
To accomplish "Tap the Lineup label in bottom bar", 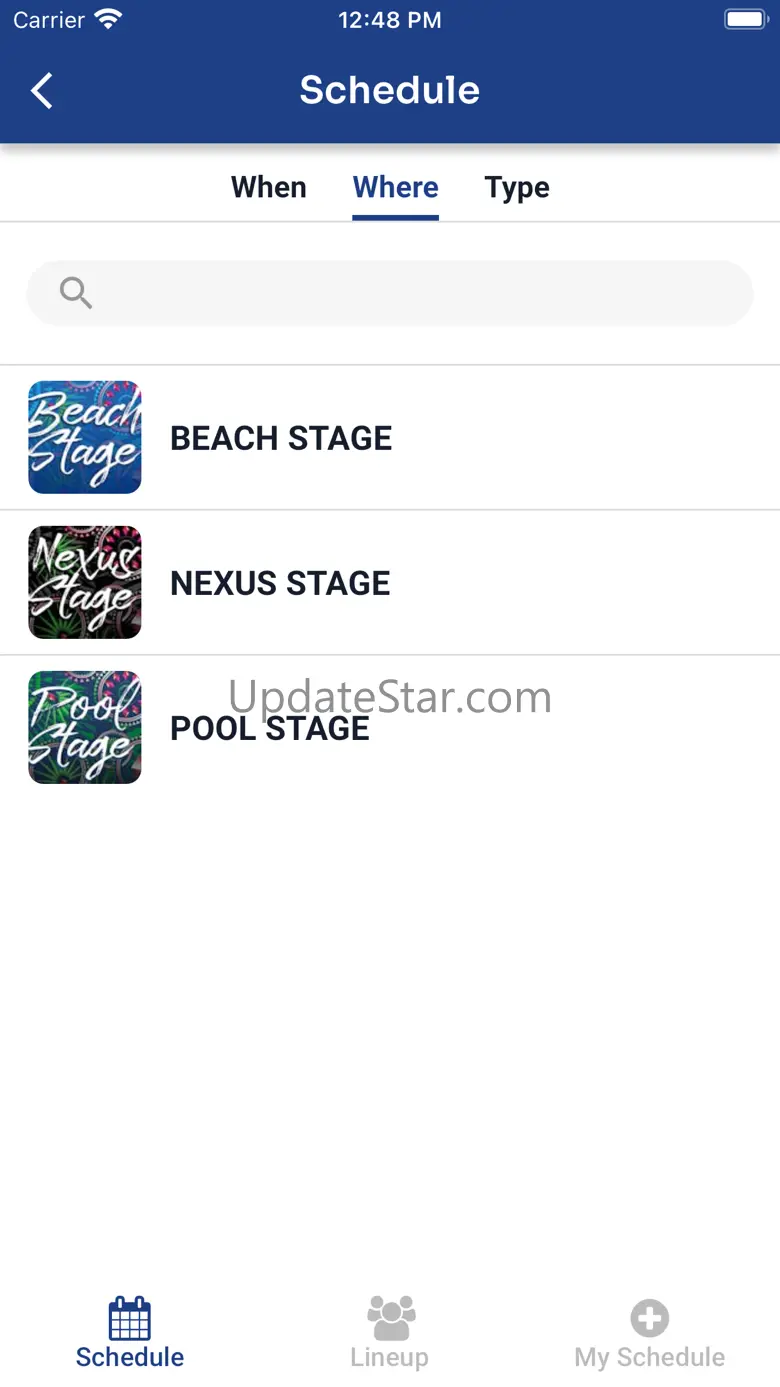I will click(x=389, y=1357).
